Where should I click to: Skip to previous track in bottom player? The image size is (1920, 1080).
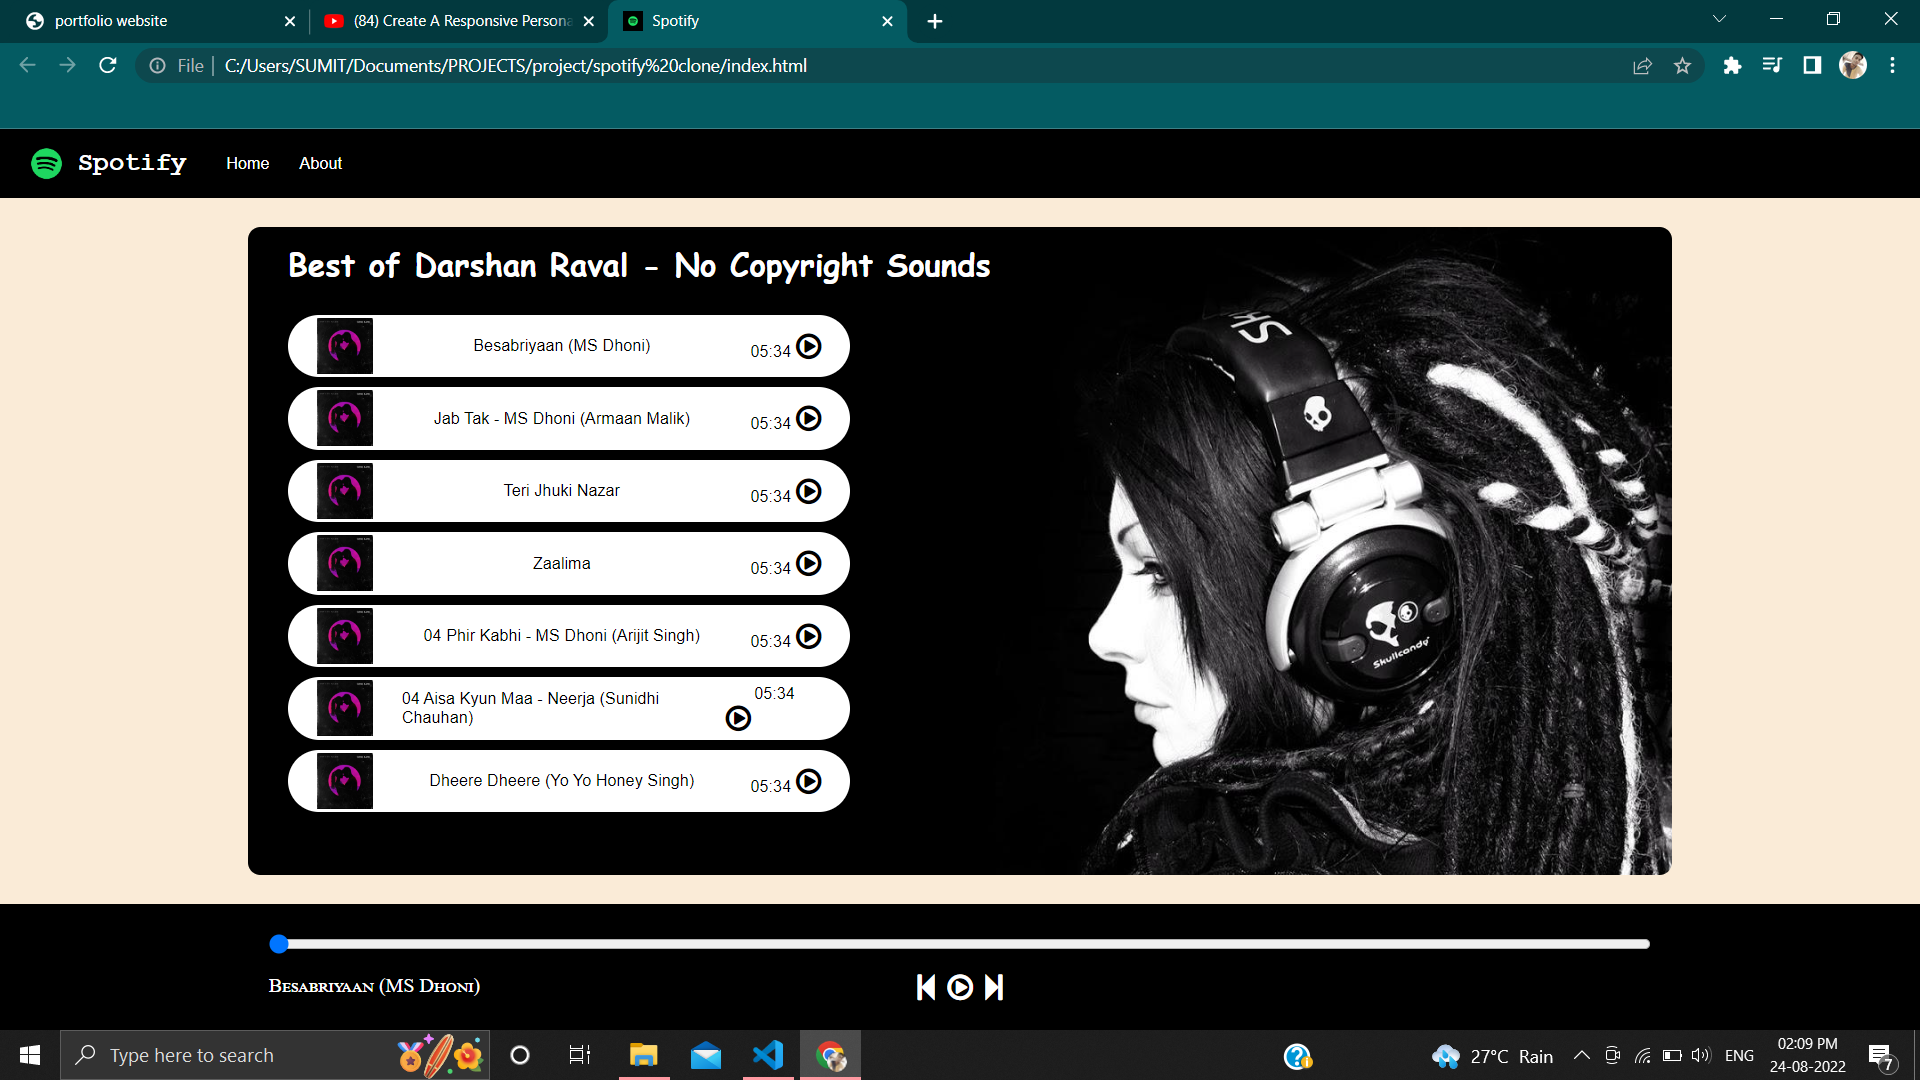pyautogui.click(x=926, y=987)
